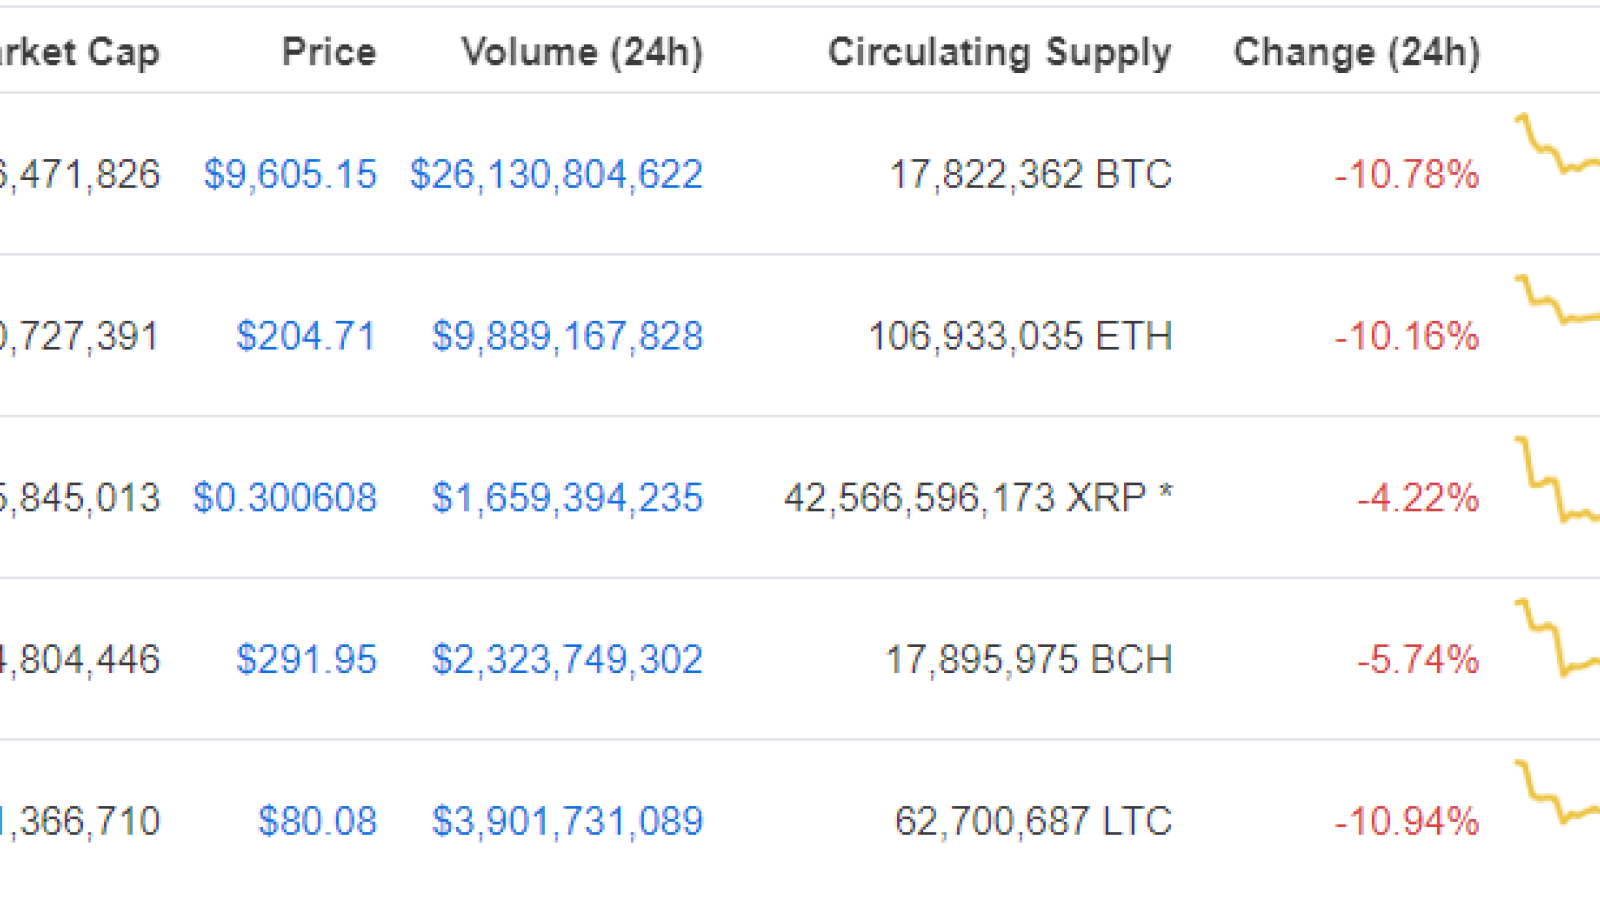Sort table by Market Cap header
Screen dimensions: 1600x900
(x=80, y=53)
